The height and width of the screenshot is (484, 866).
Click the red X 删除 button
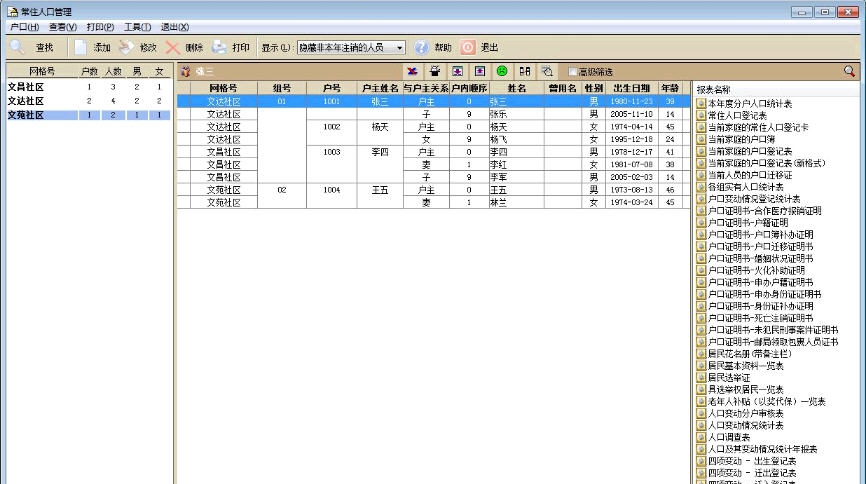coord(184,48)
